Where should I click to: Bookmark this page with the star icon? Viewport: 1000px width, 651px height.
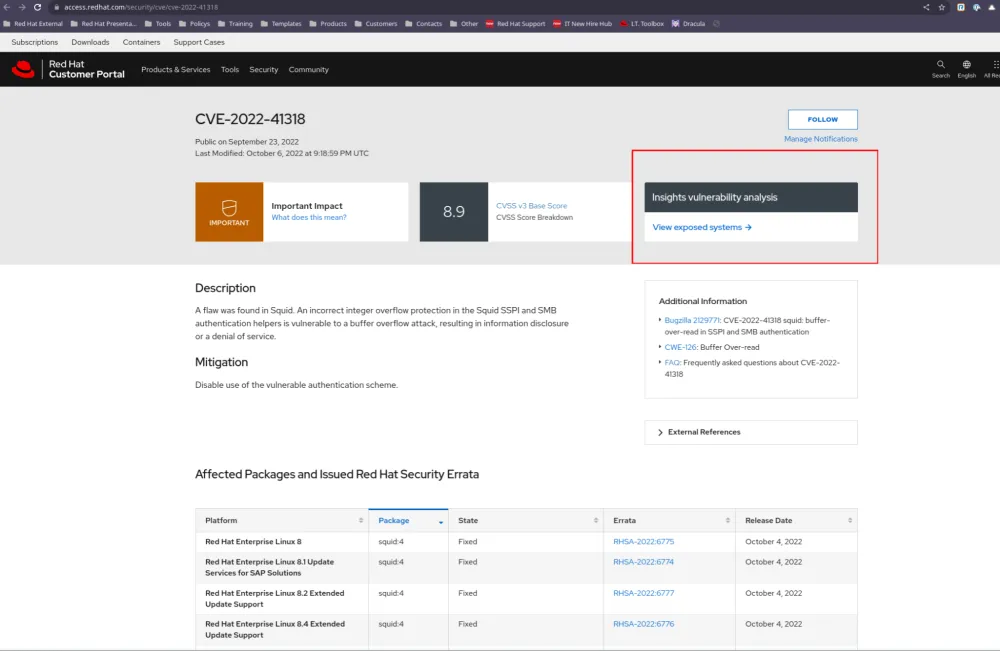(x=941, y=7)
